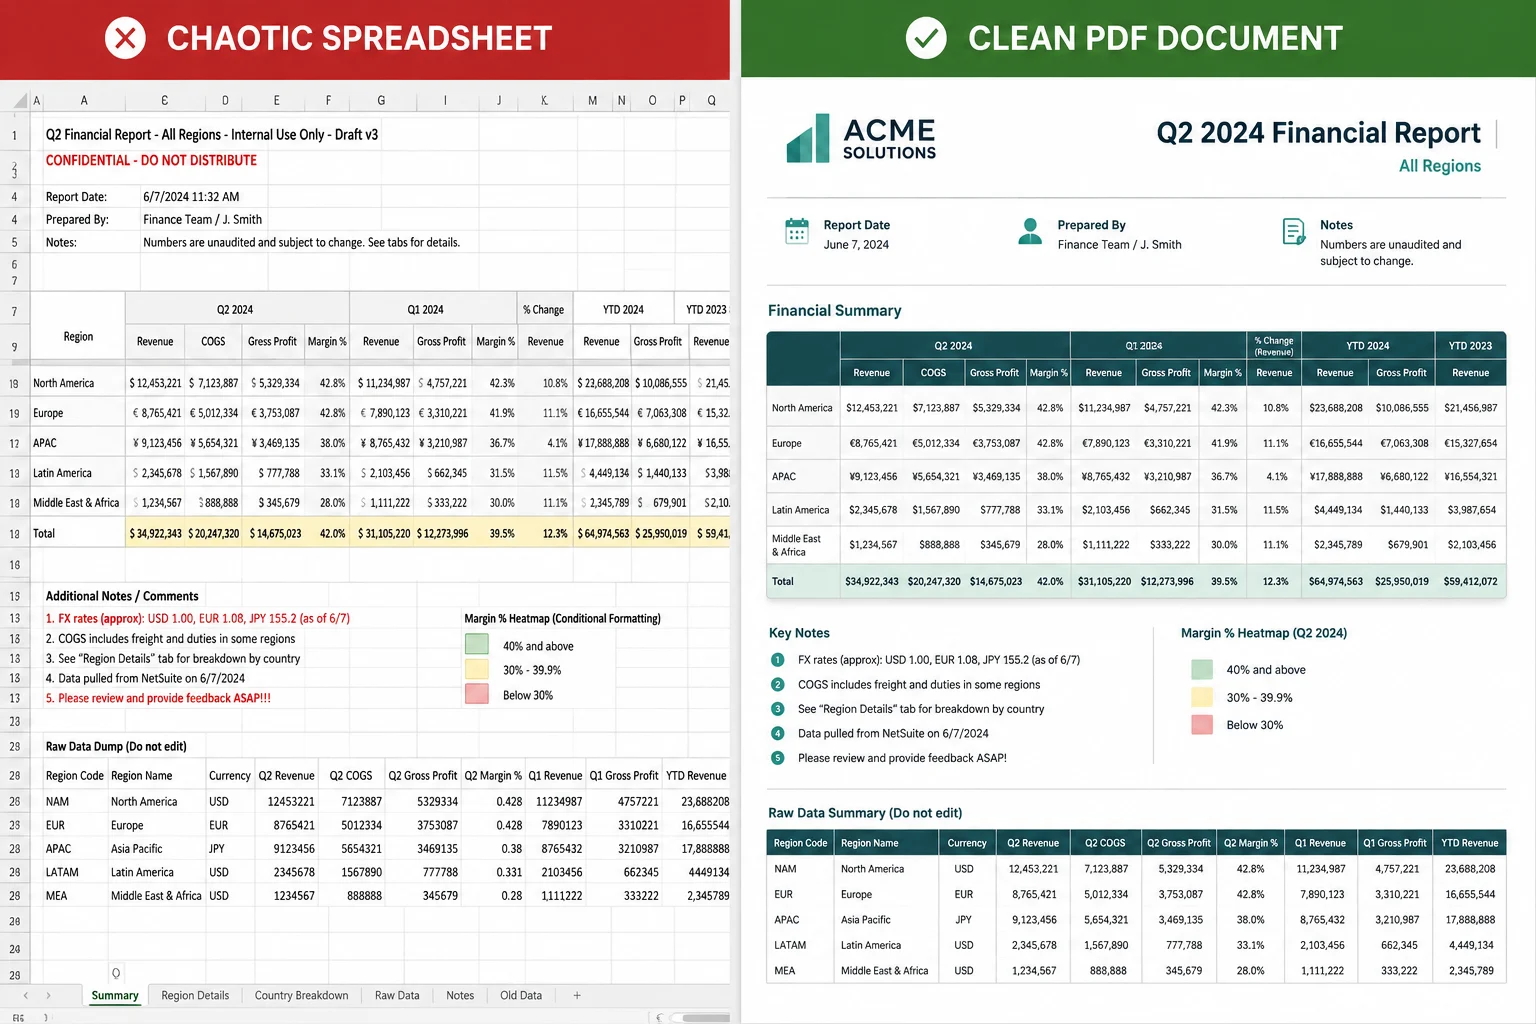Select the number 3 bullet in Key Notes
Viewport: 1536px width, 1024px height.
[x=778, y=709]
